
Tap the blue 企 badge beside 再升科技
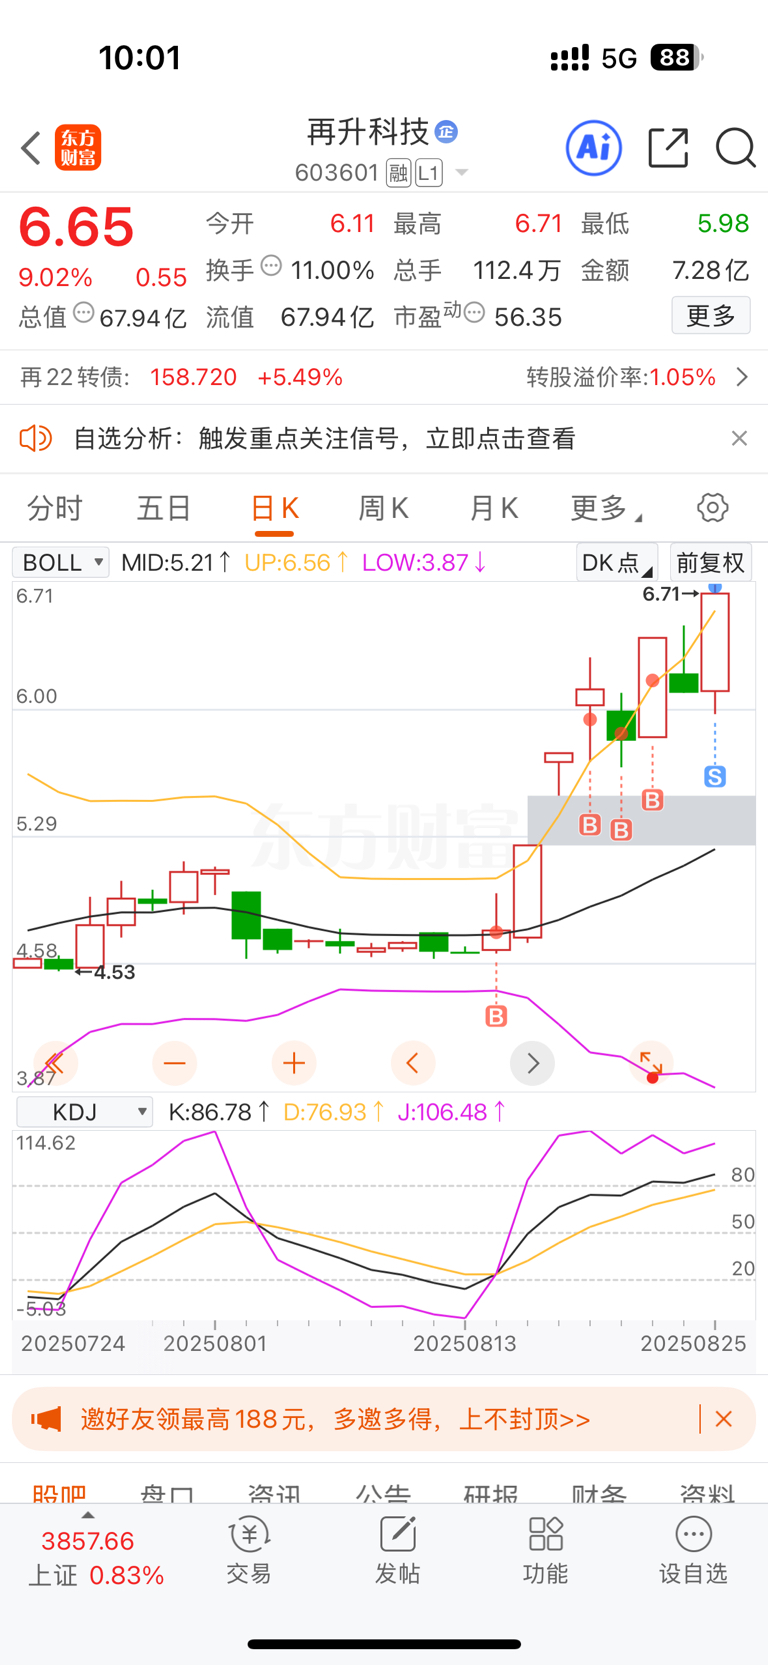pyautogui.click(x=446, y=132)
